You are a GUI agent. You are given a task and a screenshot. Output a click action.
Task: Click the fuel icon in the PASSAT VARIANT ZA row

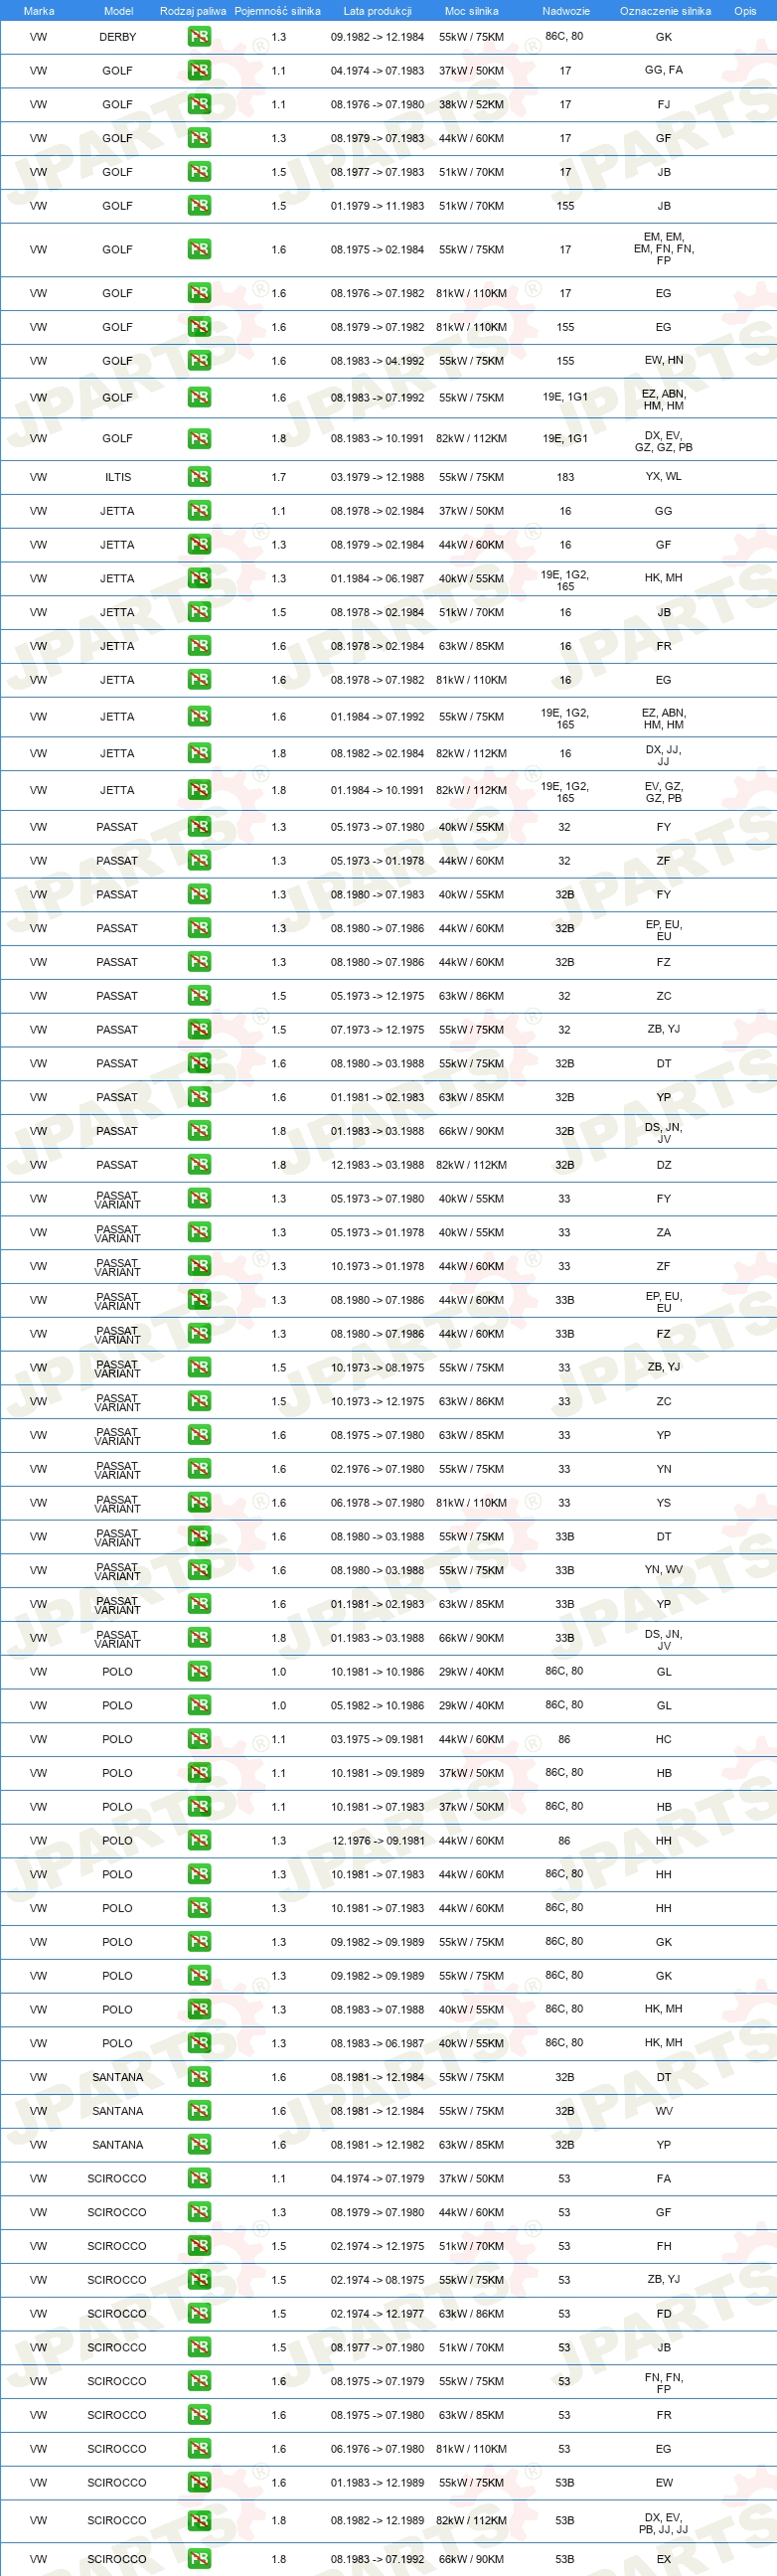(x=199, y=1233)
